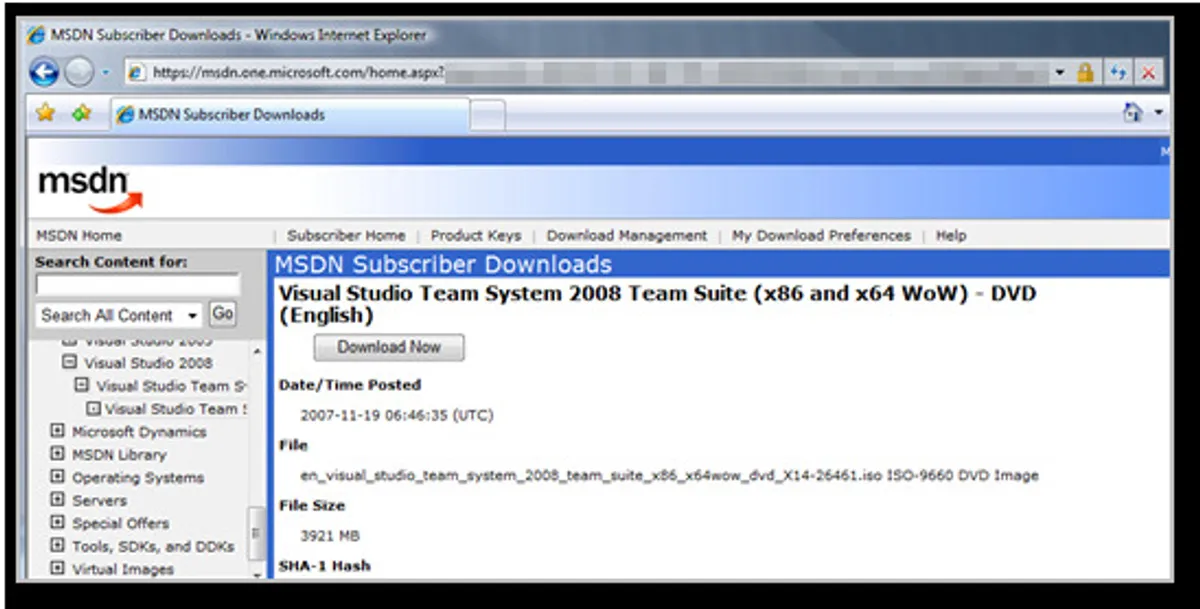Expand the Special Offers node
Viewport: 1200px width, 609px height.
[58, 523]
